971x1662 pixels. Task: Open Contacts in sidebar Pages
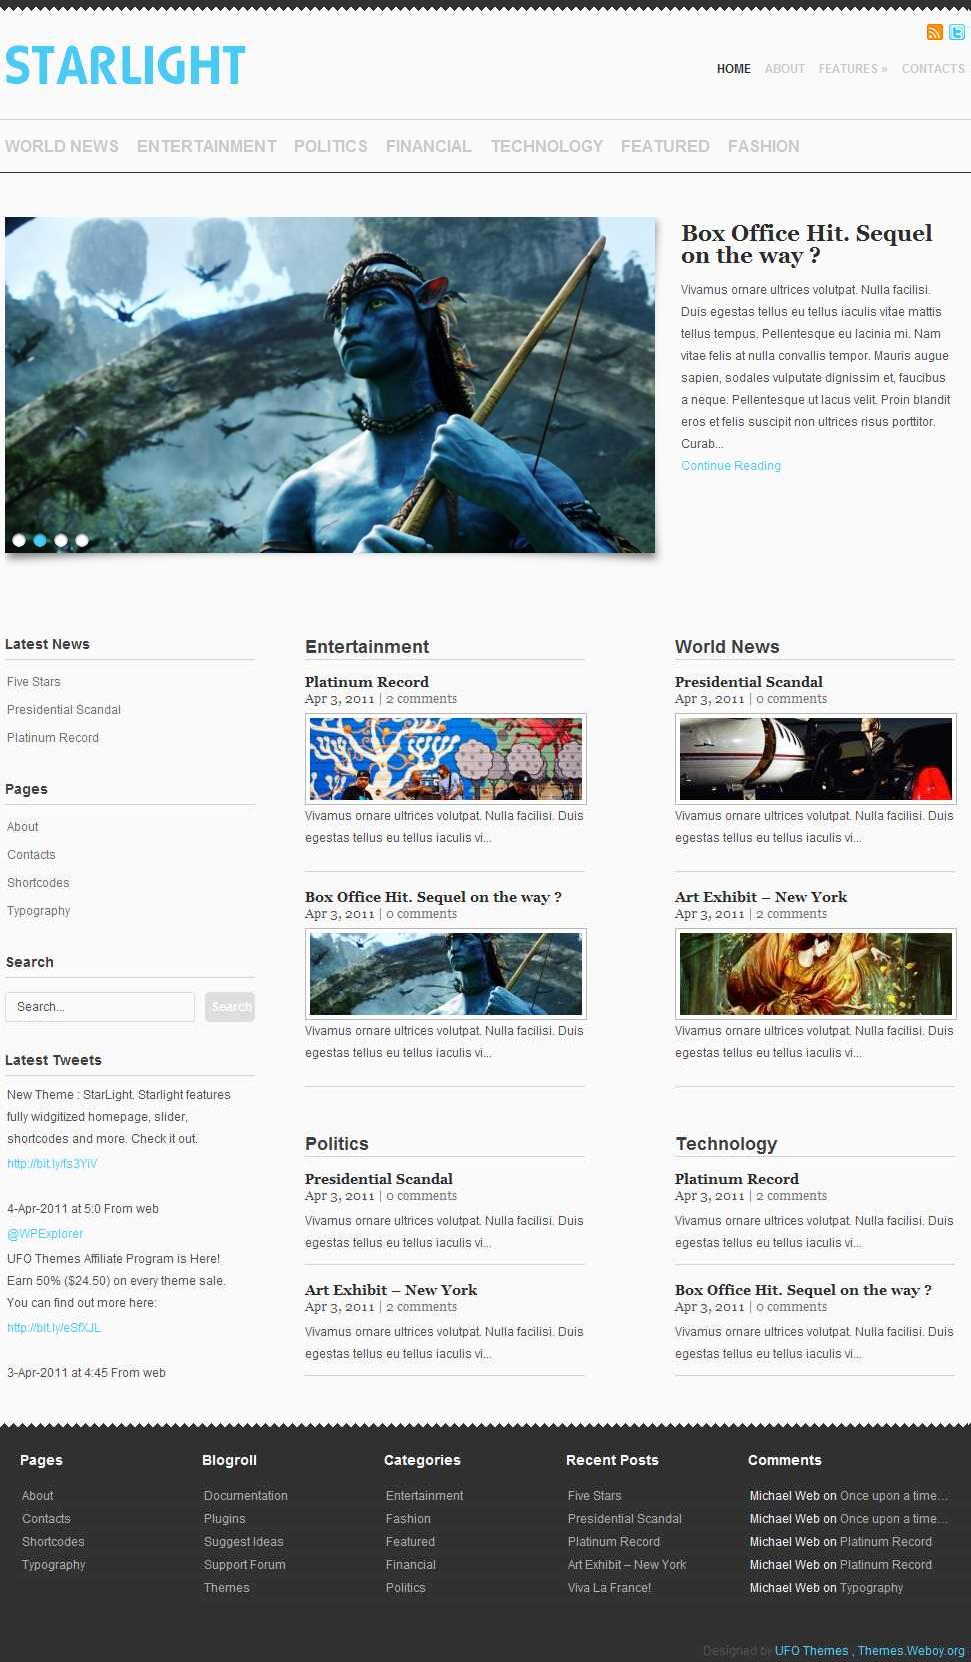[x=31, y=855]
